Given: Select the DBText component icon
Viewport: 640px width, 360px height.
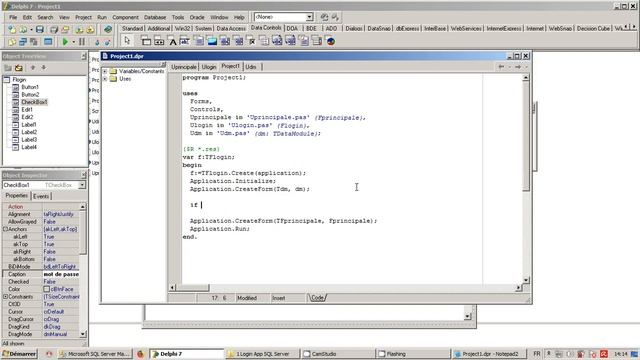Looking at the screenshot, I should (x=172, y=41).
